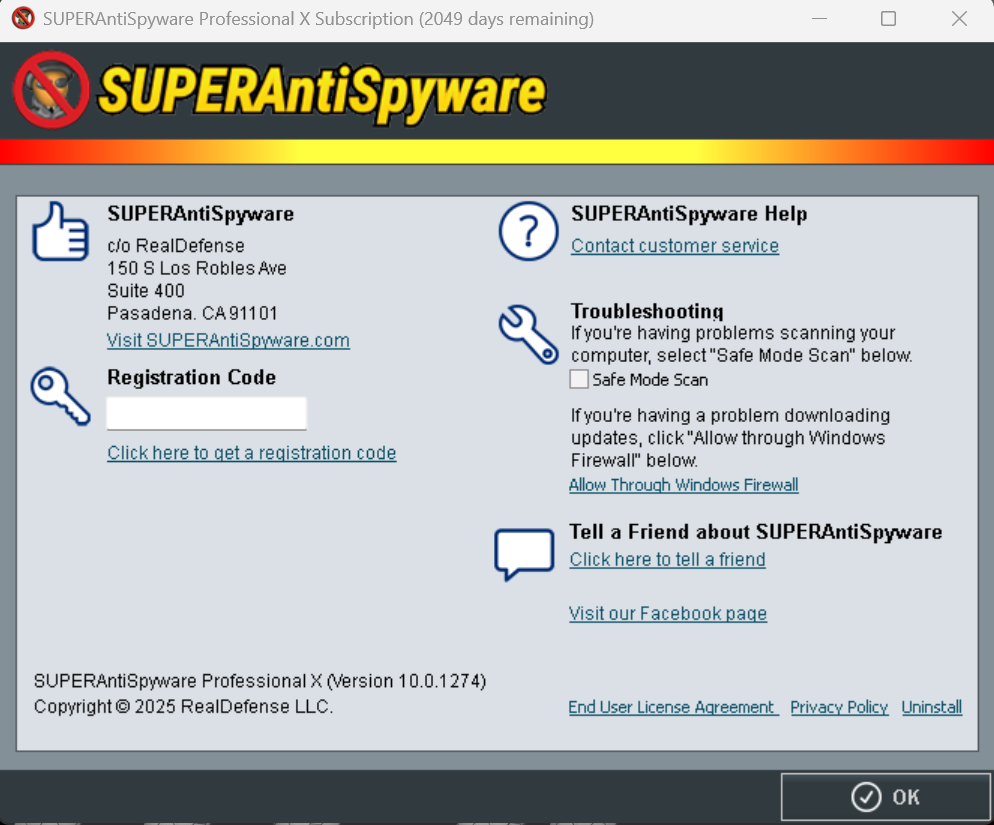Click the SUPERAntiSpyware wordmark in the banner

[322, 93]
